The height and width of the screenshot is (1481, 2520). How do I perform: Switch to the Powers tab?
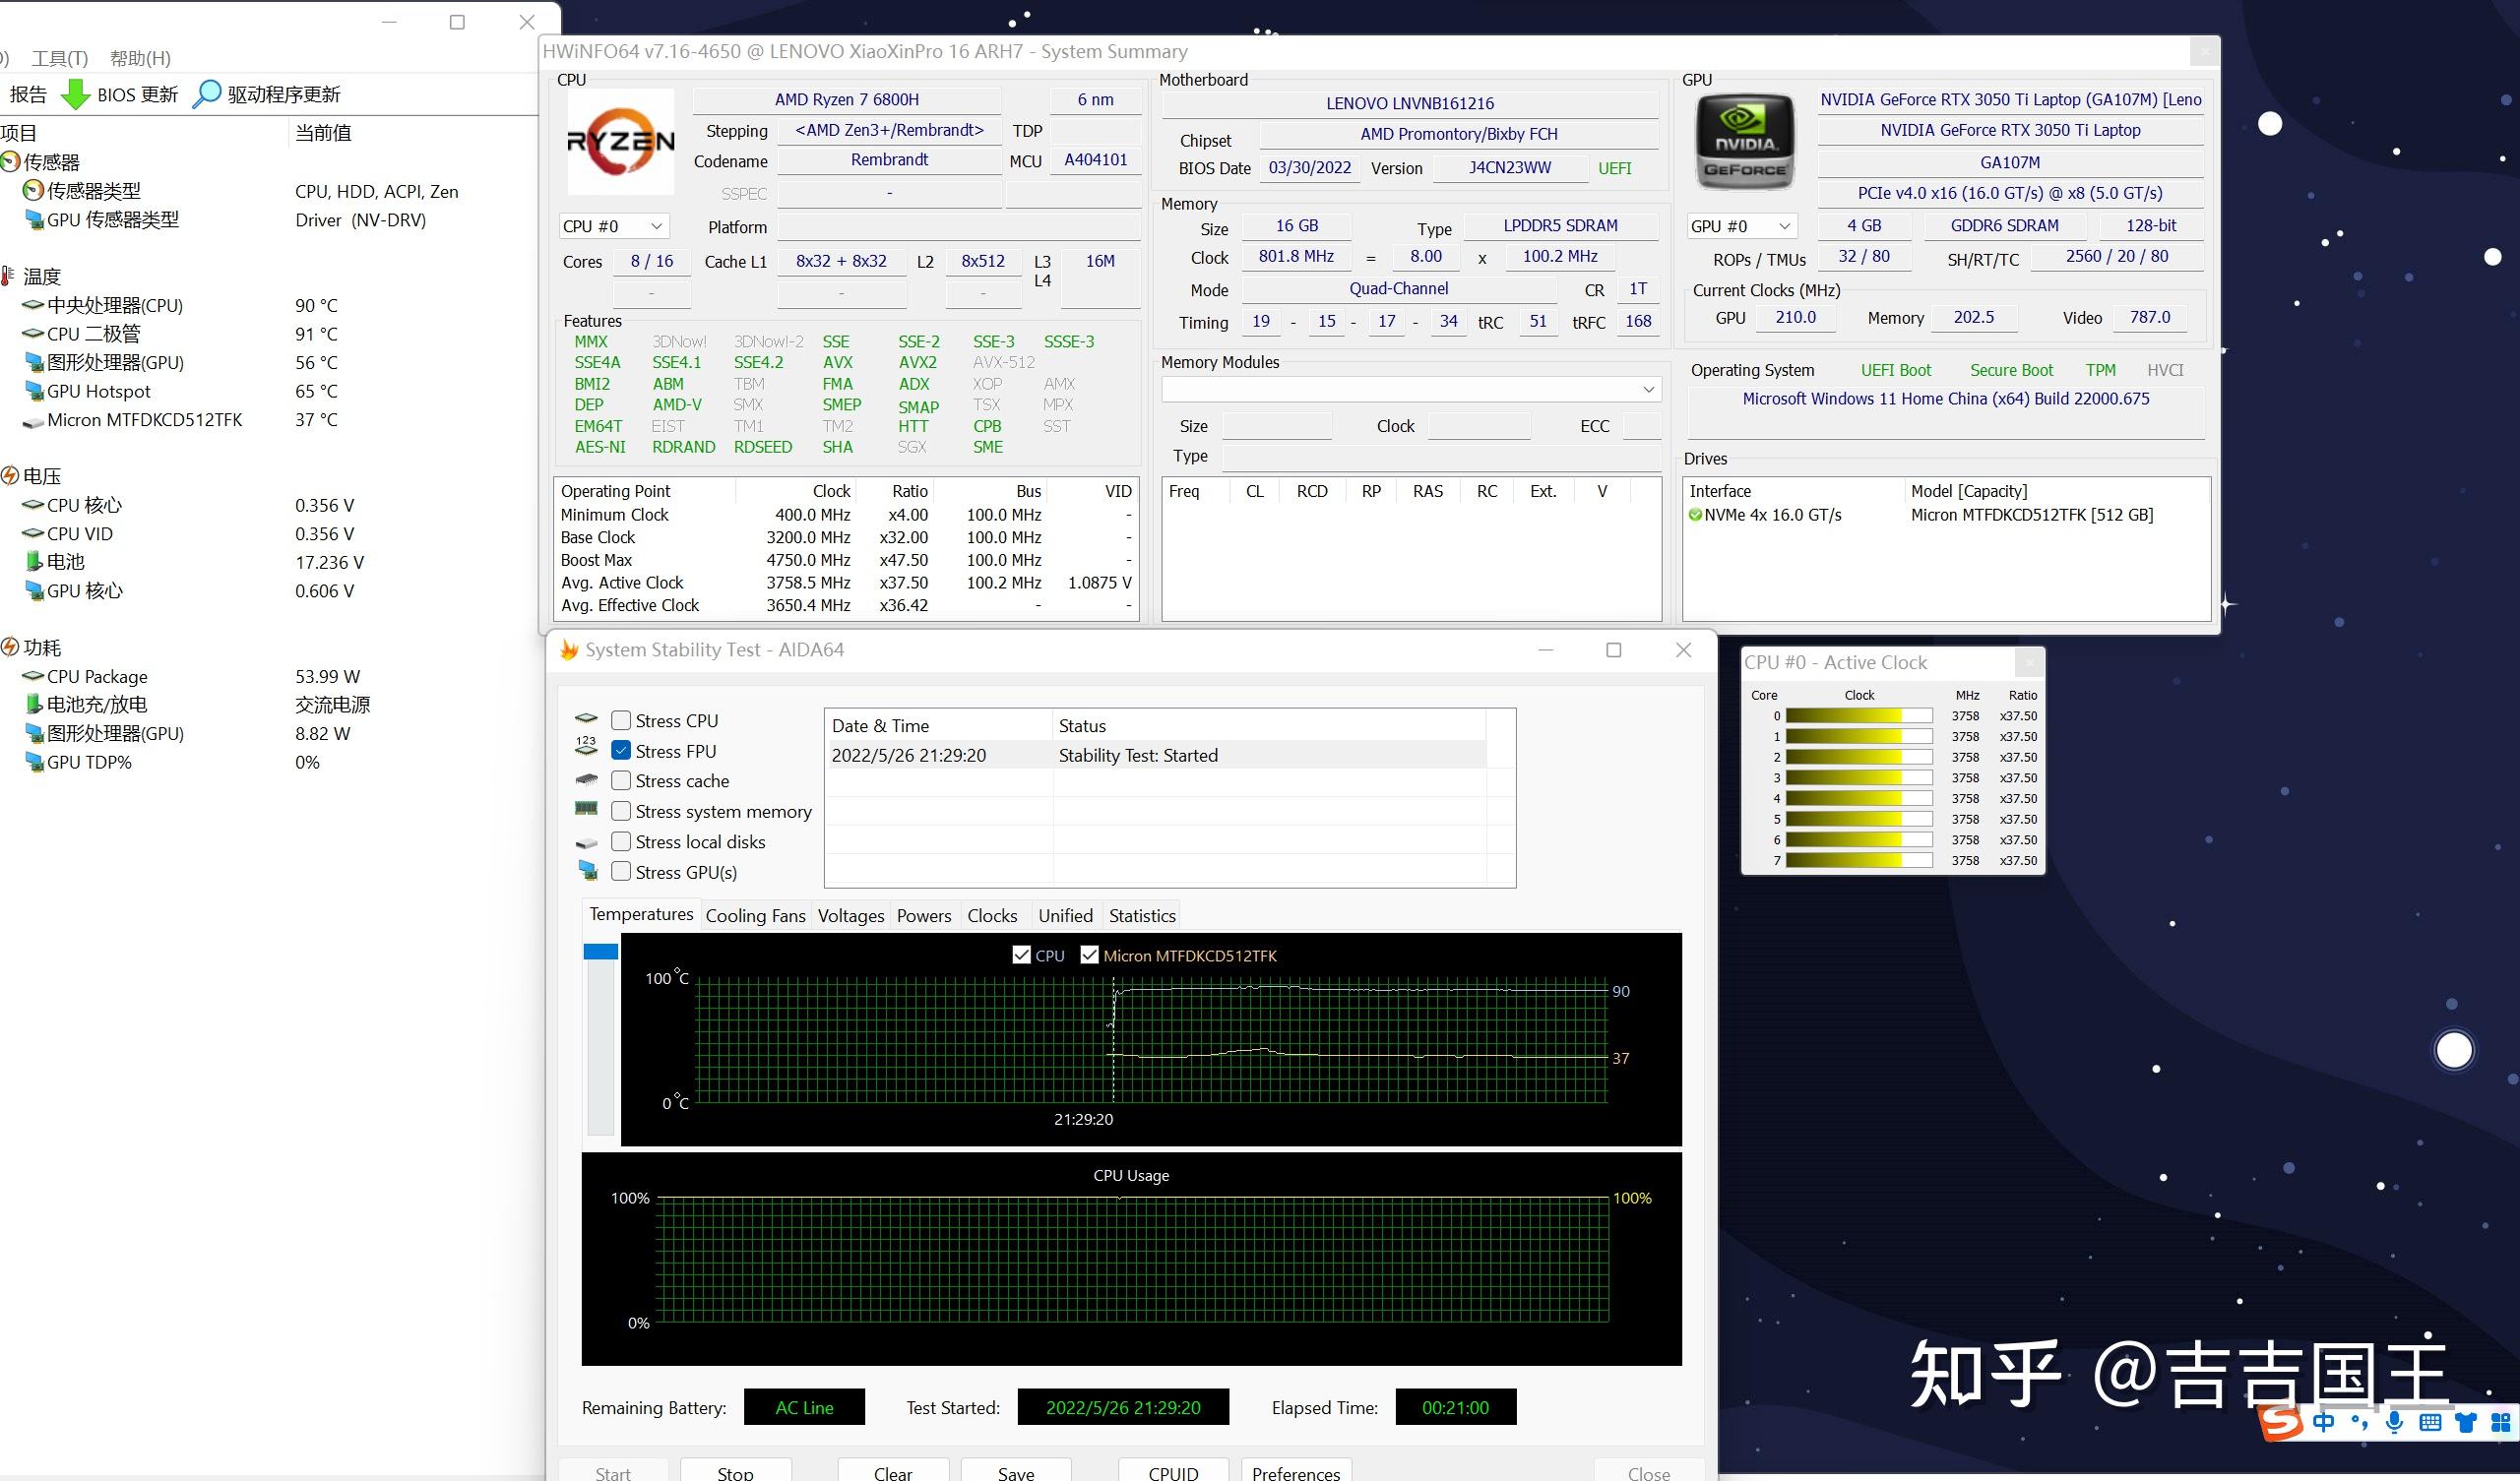coord(924,915)
